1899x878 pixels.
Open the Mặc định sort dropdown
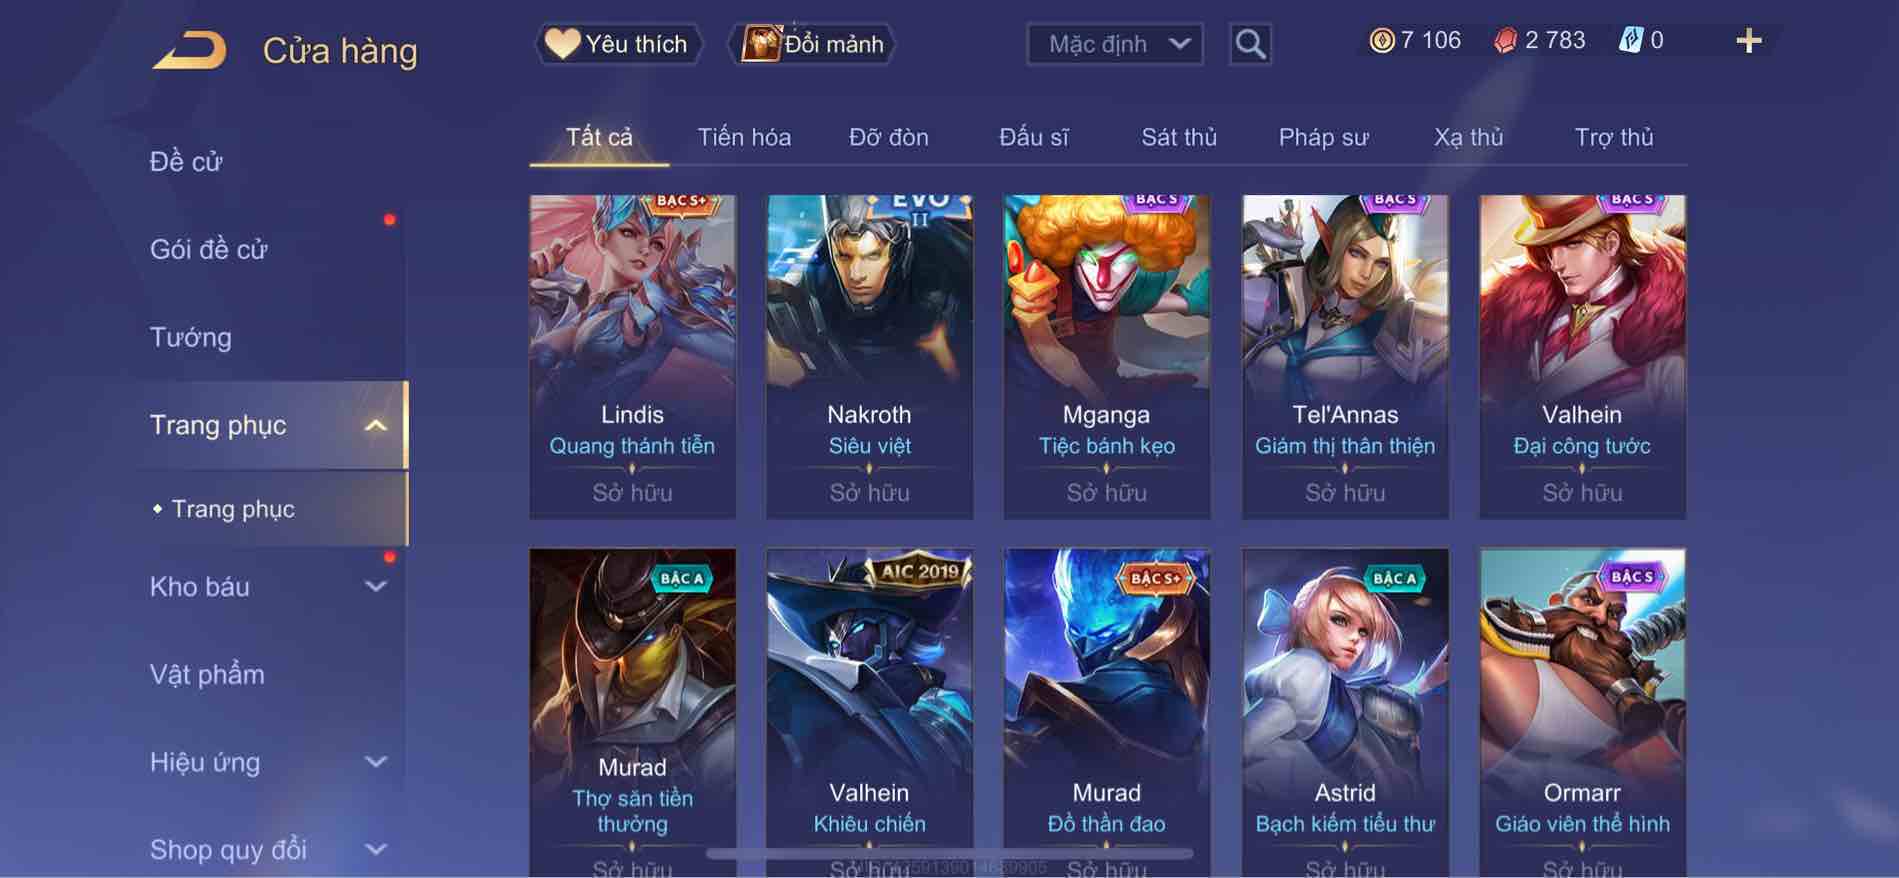pos(1115,44)
